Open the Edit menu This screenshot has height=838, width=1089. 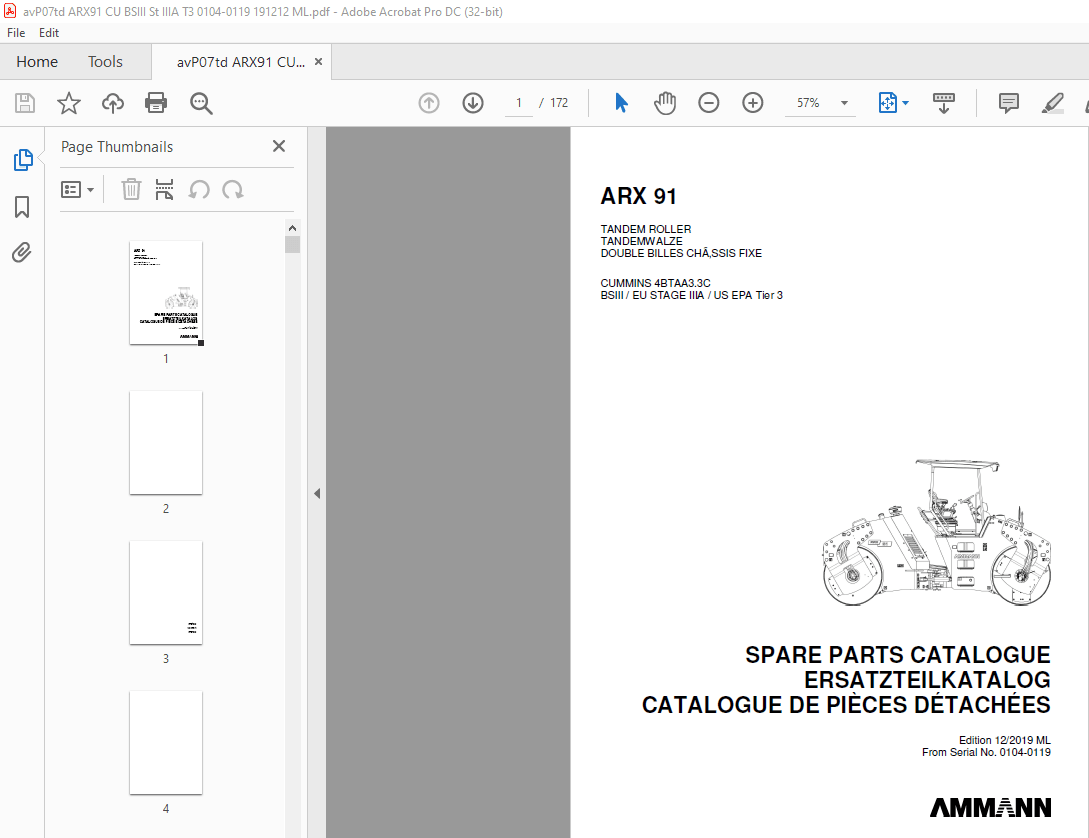coord(48,32)
